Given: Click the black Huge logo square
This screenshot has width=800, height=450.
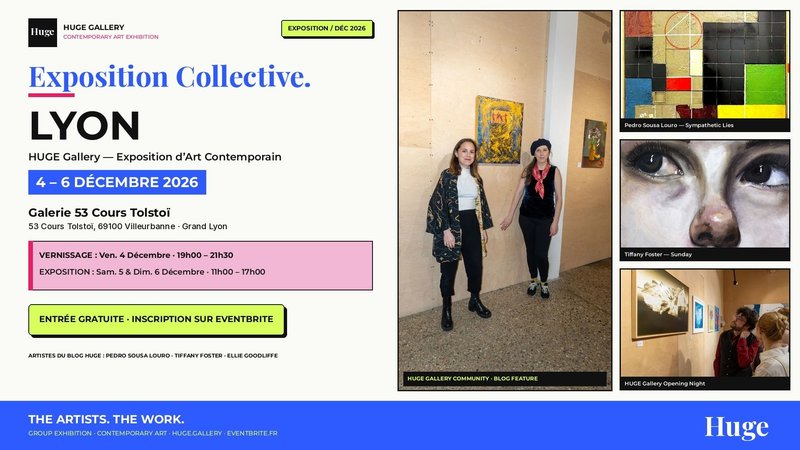Looking at the screenshot, I should pos(42,33).
